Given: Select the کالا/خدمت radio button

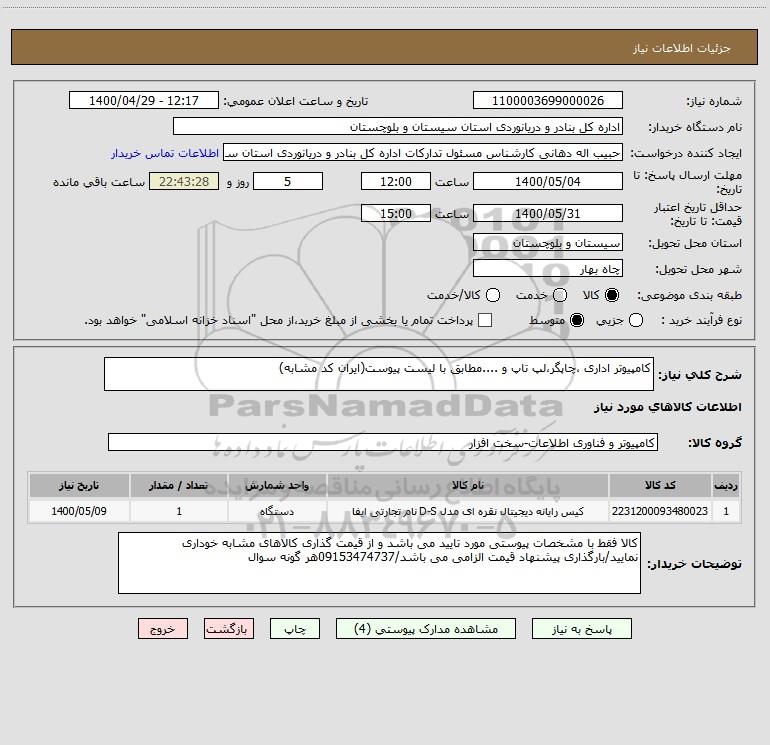Looking at the screenshot, I should pyautogui.click(x=493, y=295).
